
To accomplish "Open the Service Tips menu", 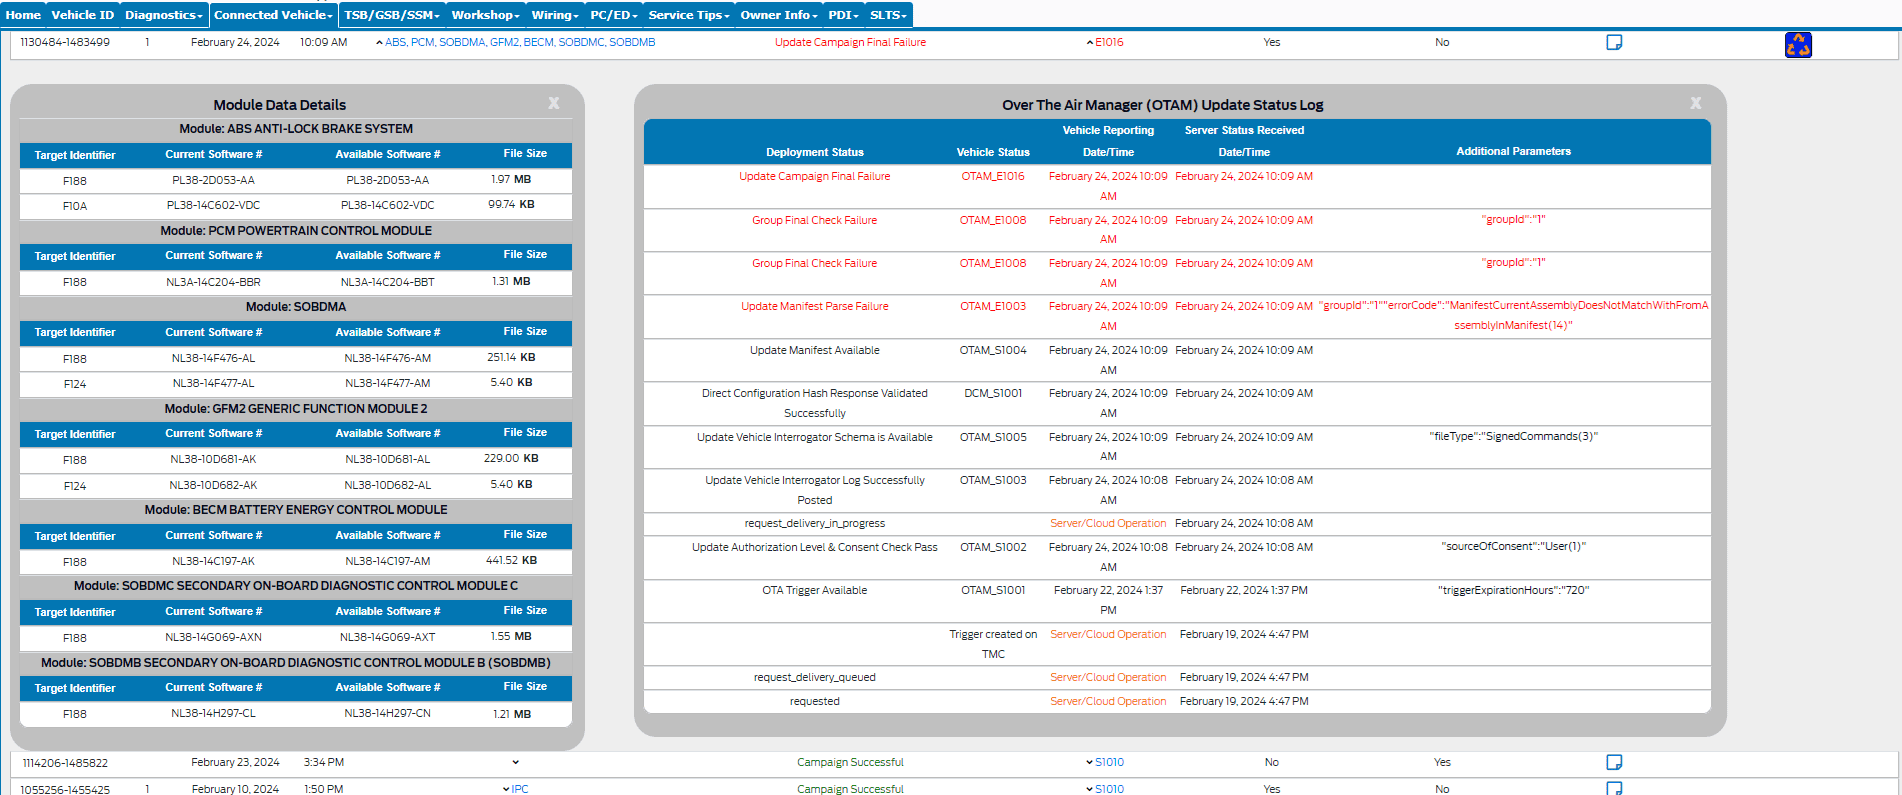I will tap(688, 15).
